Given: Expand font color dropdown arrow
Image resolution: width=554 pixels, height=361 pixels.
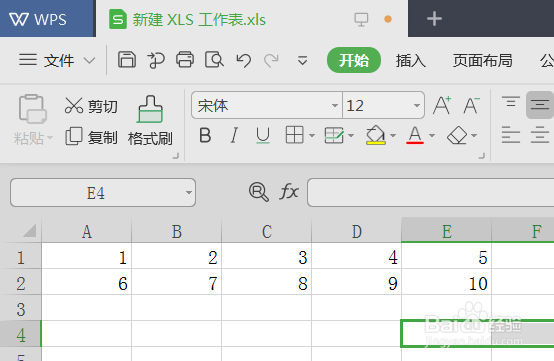Looking at the screenshot, I should tap(432, 135).
